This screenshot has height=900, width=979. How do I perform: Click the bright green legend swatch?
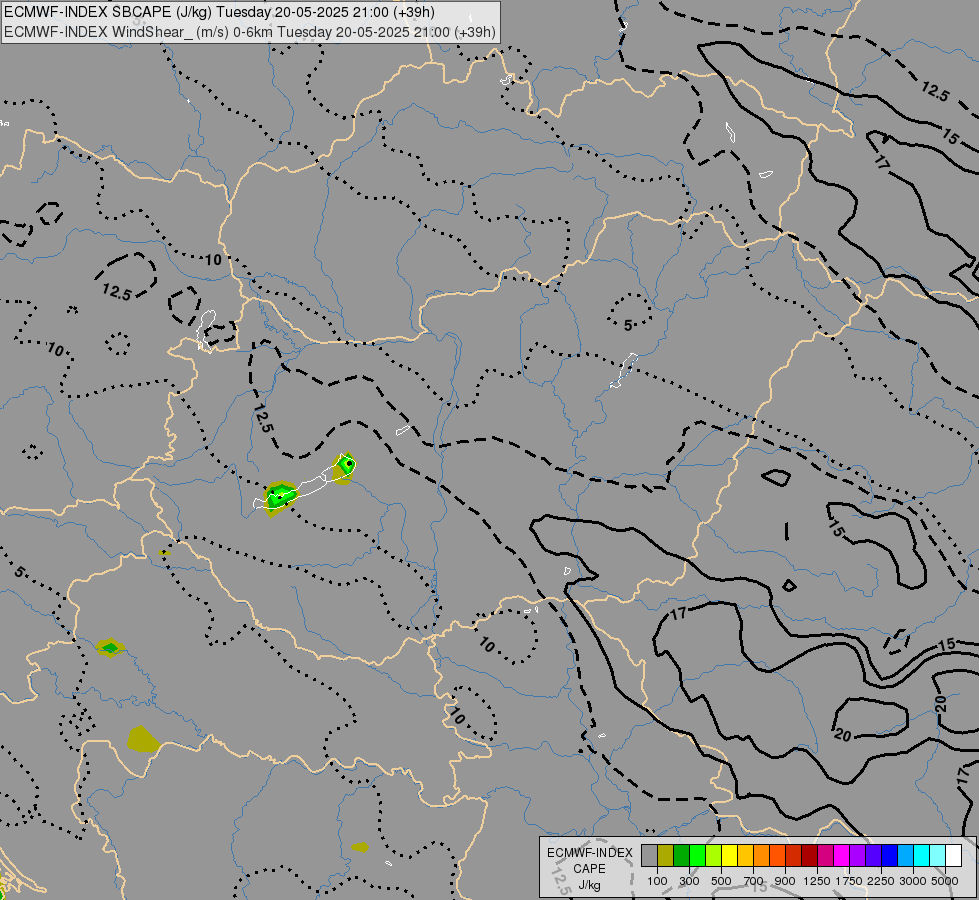point(697,855)
